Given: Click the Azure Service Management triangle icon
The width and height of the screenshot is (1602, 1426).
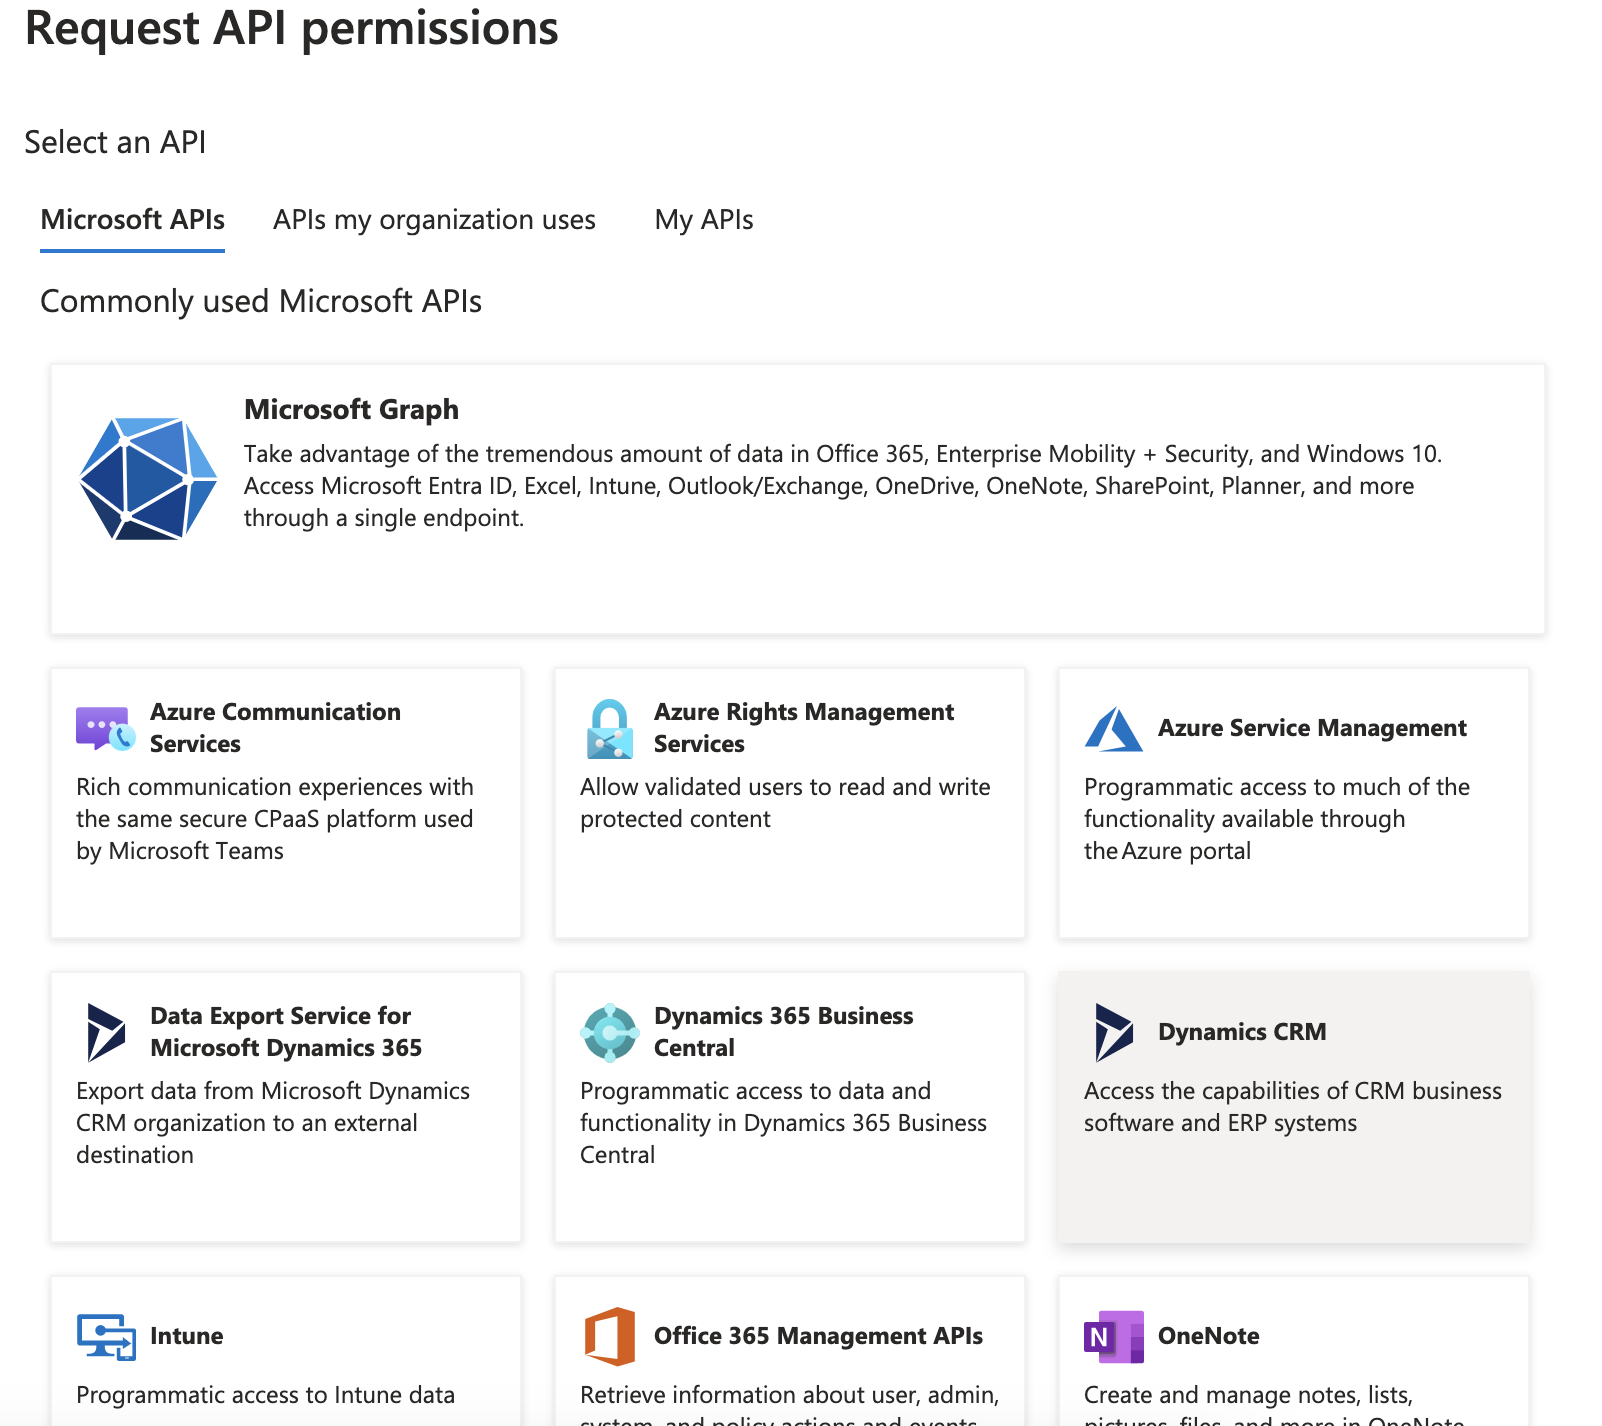Looking at the screenshot, I should [1113, 729].
